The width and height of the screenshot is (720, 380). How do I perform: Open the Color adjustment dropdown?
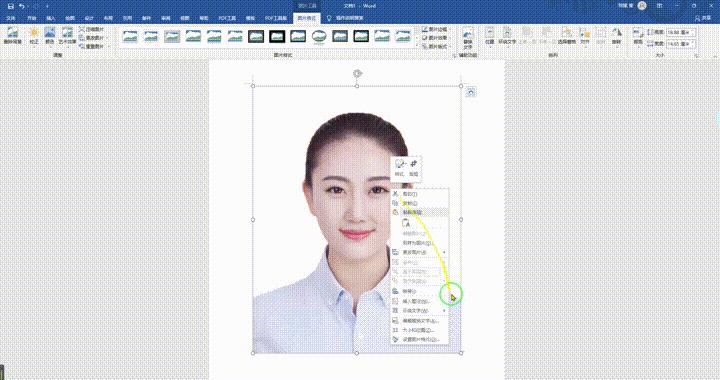click(50, 36)
